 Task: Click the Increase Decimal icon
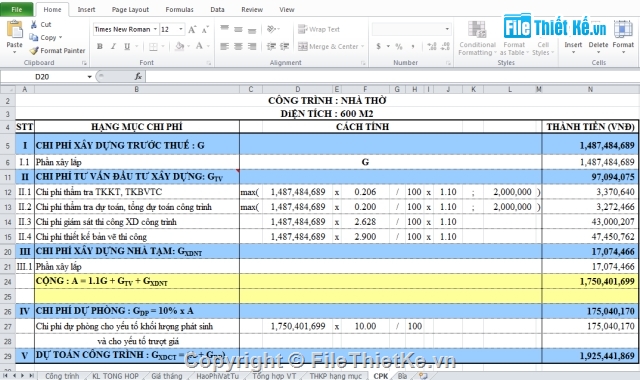pos(432,47)
